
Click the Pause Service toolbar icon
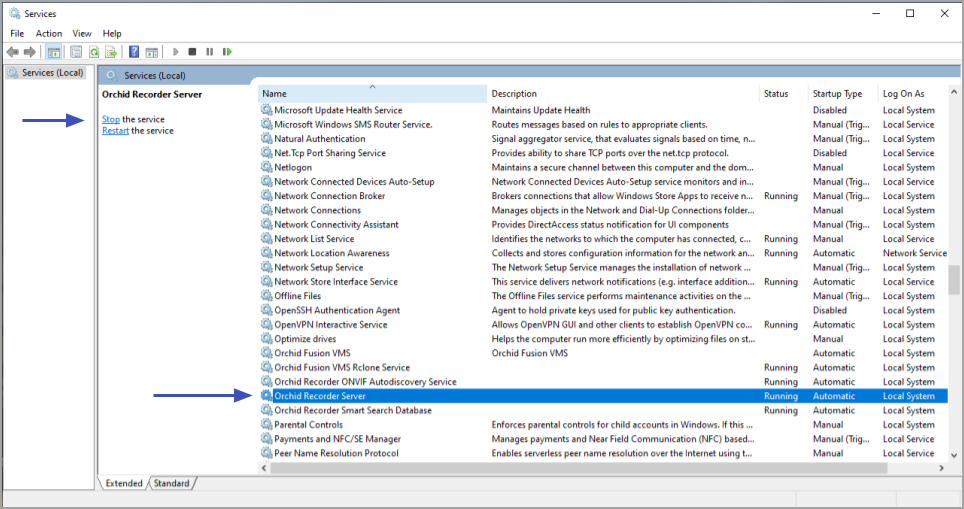[x=210, y=52]
